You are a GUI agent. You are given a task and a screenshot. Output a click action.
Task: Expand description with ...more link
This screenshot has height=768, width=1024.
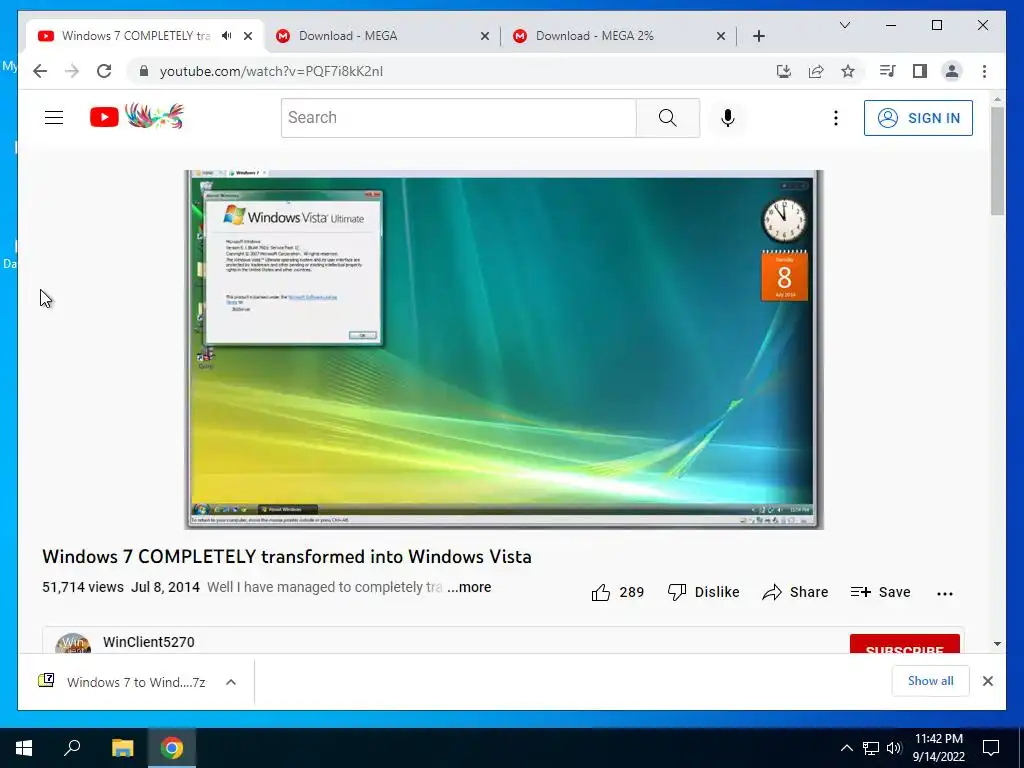coord(469,587)
